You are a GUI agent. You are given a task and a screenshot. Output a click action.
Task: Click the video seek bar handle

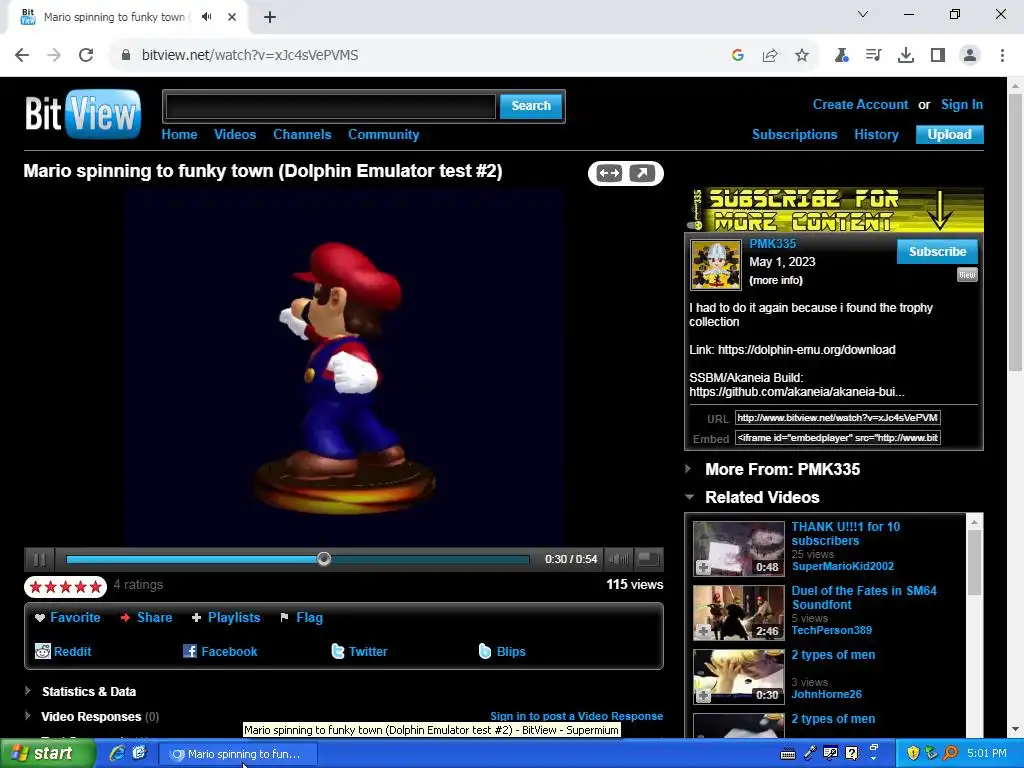click(324, 559)
